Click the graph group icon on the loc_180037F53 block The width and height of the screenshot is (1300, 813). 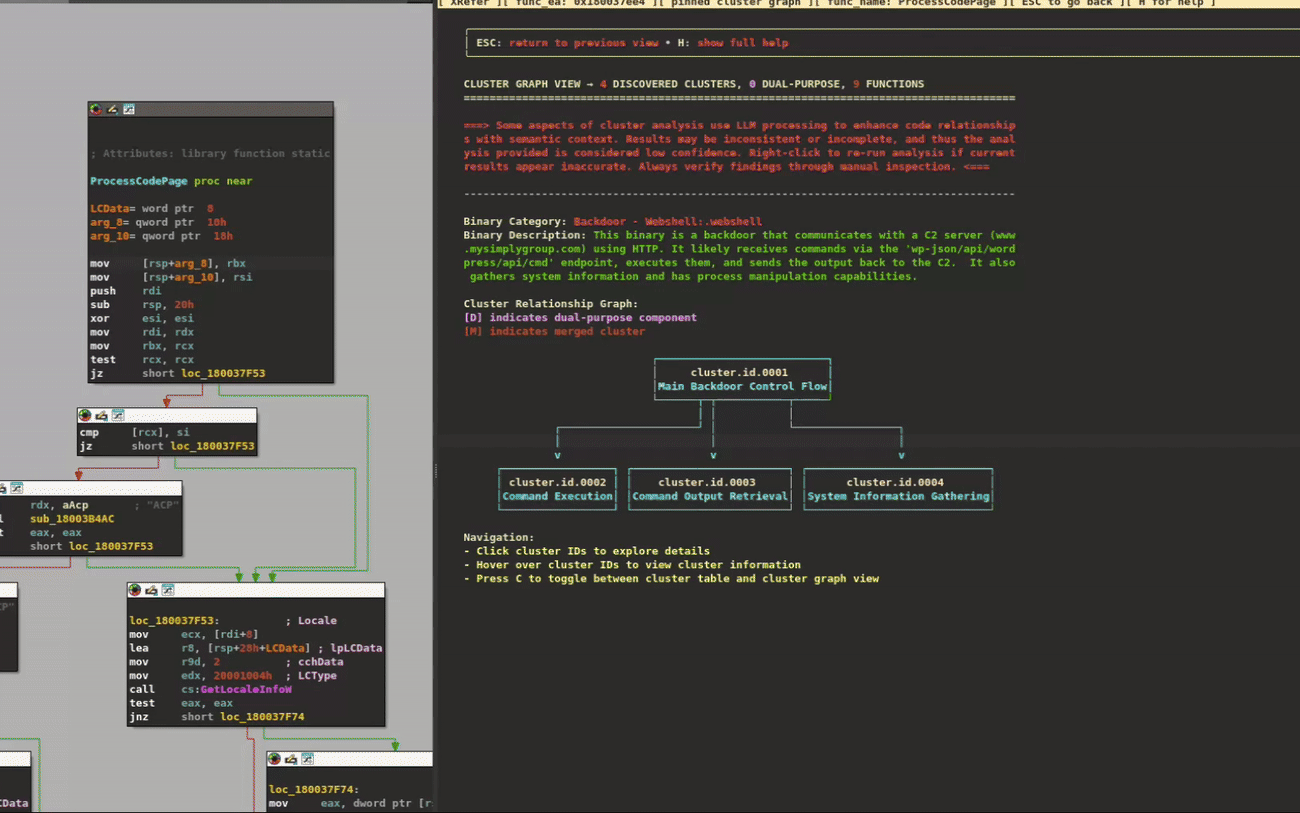point(168,590)
